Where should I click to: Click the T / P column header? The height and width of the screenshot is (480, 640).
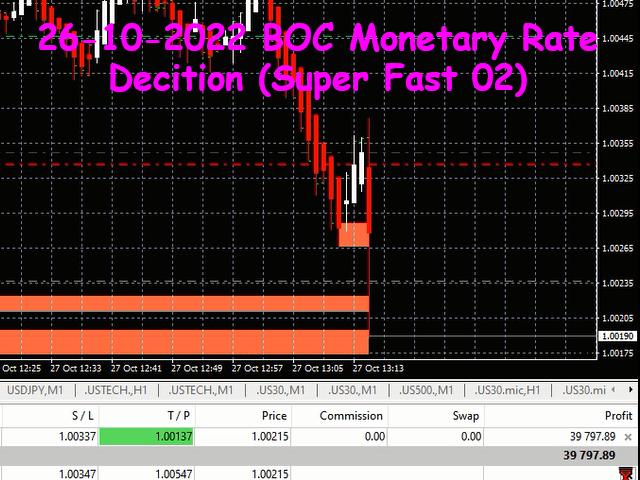pos(179,416)
